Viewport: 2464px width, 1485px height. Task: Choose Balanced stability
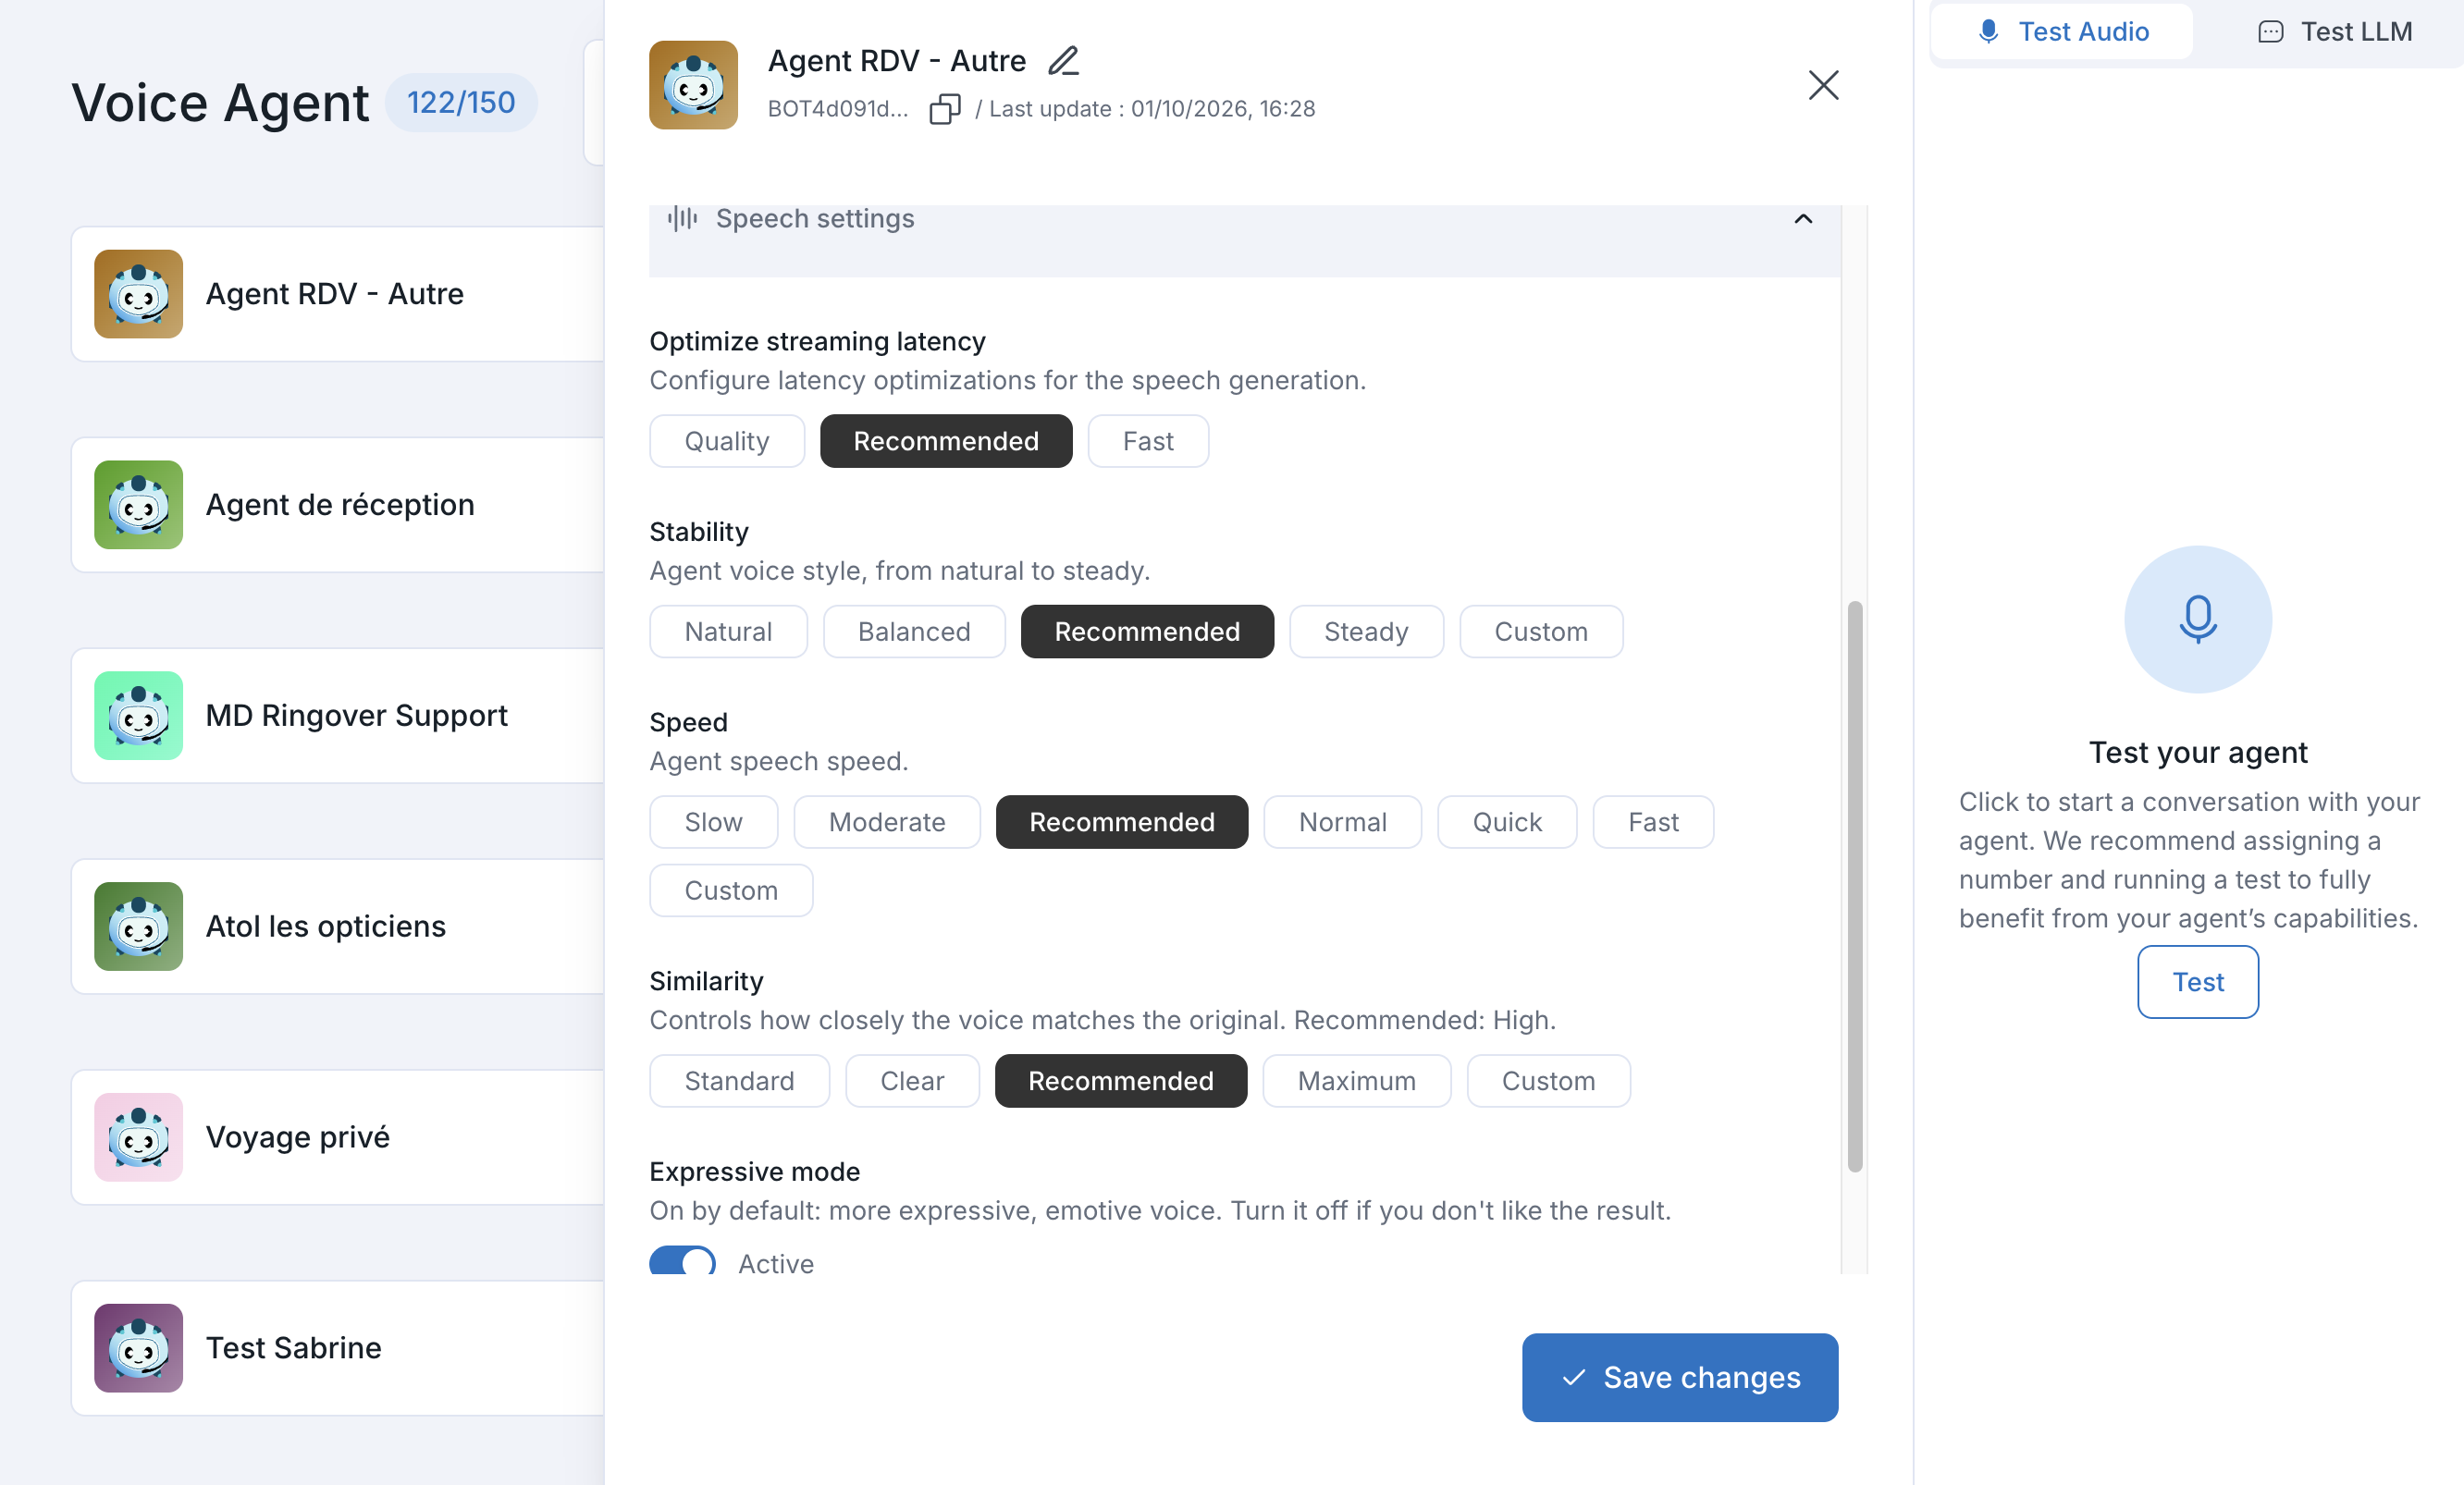pyautogui.click(x=914, y=632)
